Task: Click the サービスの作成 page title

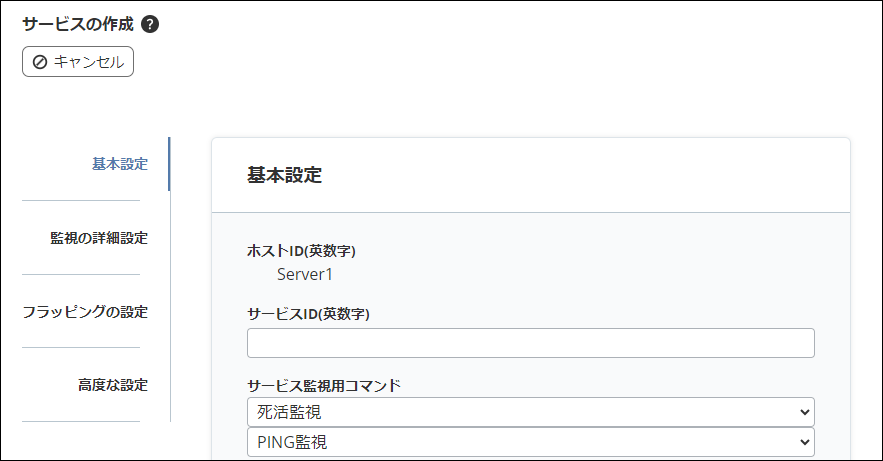Action: pyautogui.click(x=77, y=25)
